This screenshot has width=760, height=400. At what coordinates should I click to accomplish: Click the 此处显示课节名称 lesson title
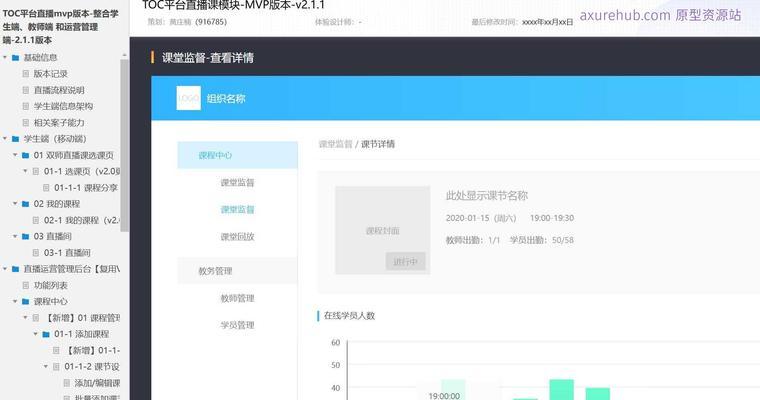tap(487, 195)
